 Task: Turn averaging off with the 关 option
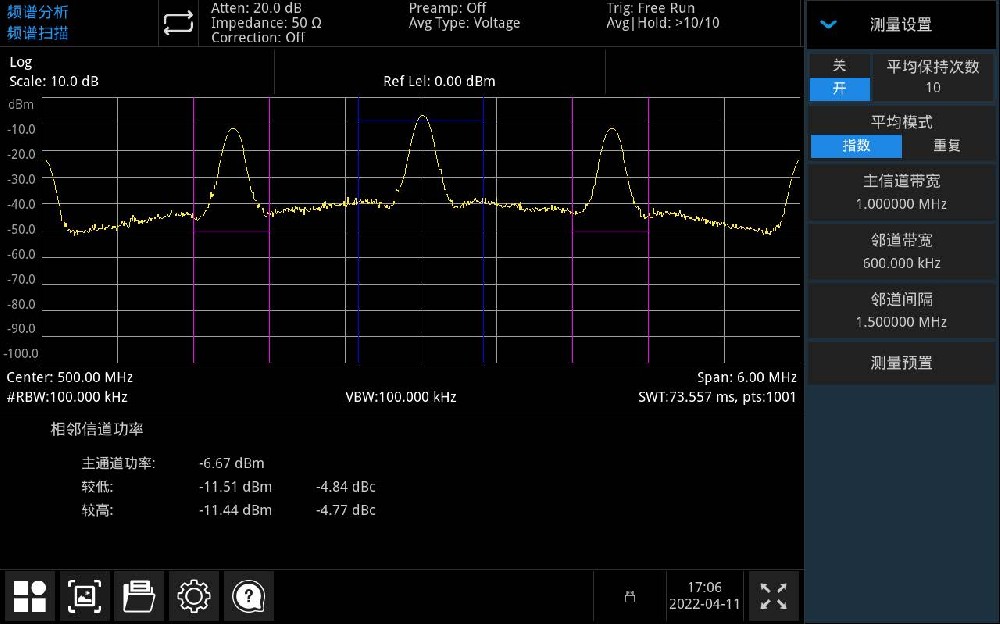tap(839, 65)
